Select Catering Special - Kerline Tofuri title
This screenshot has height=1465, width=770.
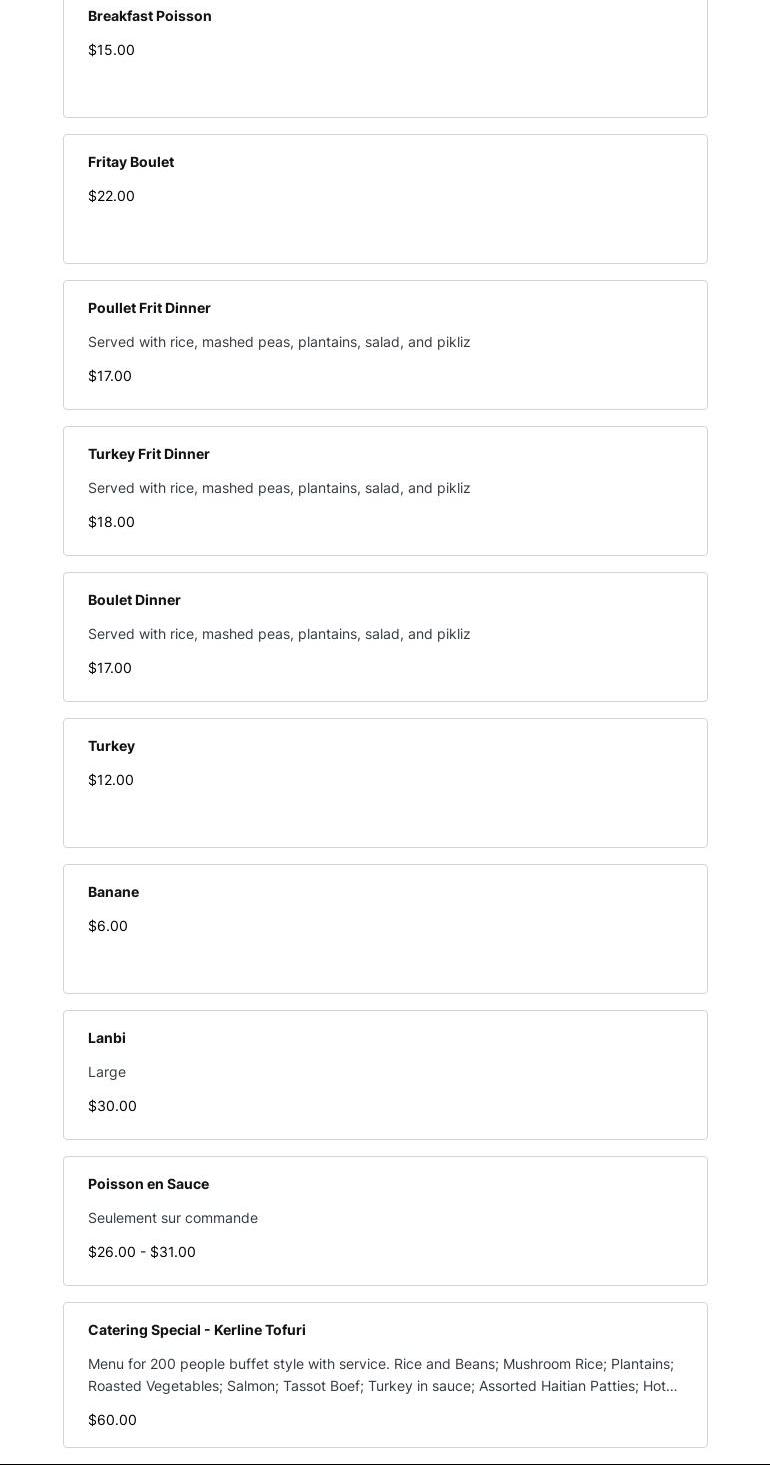[197, 1330]
